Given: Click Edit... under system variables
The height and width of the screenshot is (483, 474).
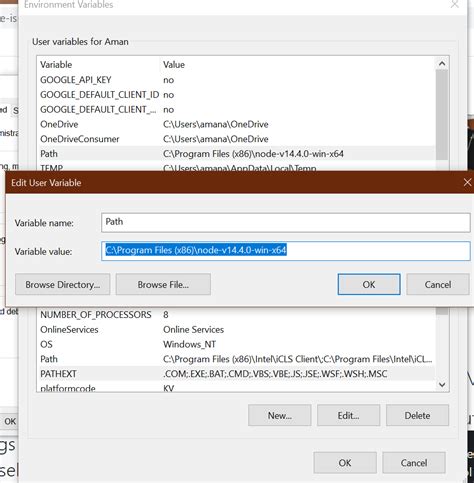Looking at the screenshot, I should pyautogui.click(x=348, y=415).
